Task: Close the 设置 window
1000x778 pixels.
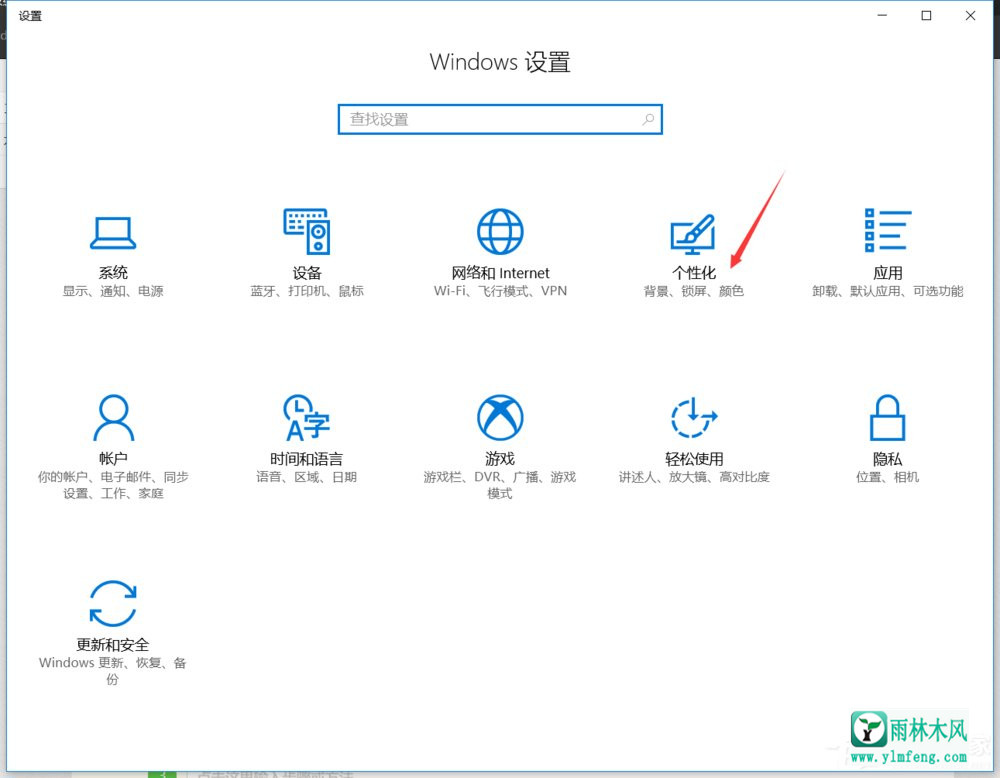Action: [x=970, y=15]
